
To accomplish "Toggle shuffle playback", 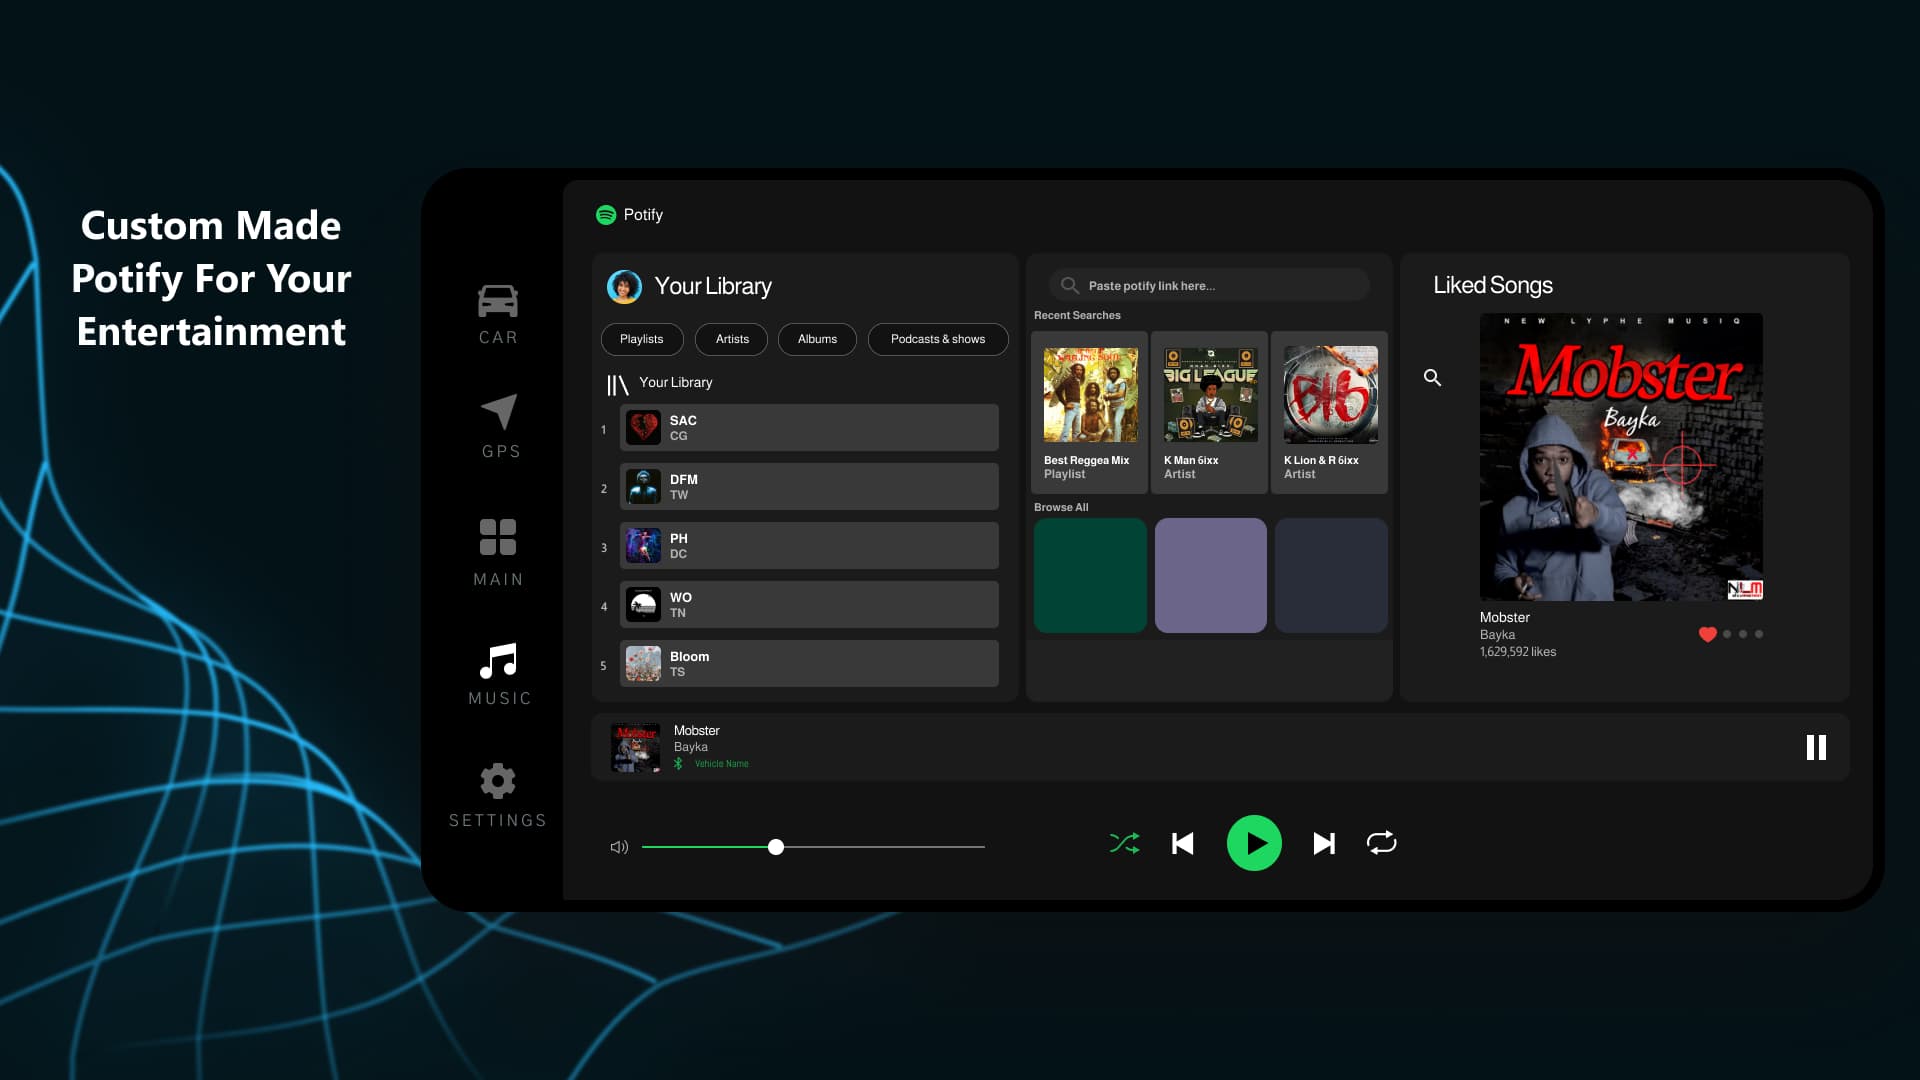I will pos(1124,844).
